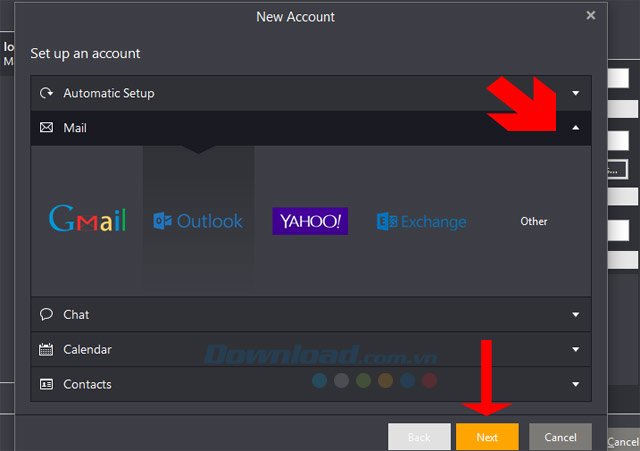640x451 pixels.
Task: Expand the Automatic Setup section arrow
Action: [x=576, y=93]
